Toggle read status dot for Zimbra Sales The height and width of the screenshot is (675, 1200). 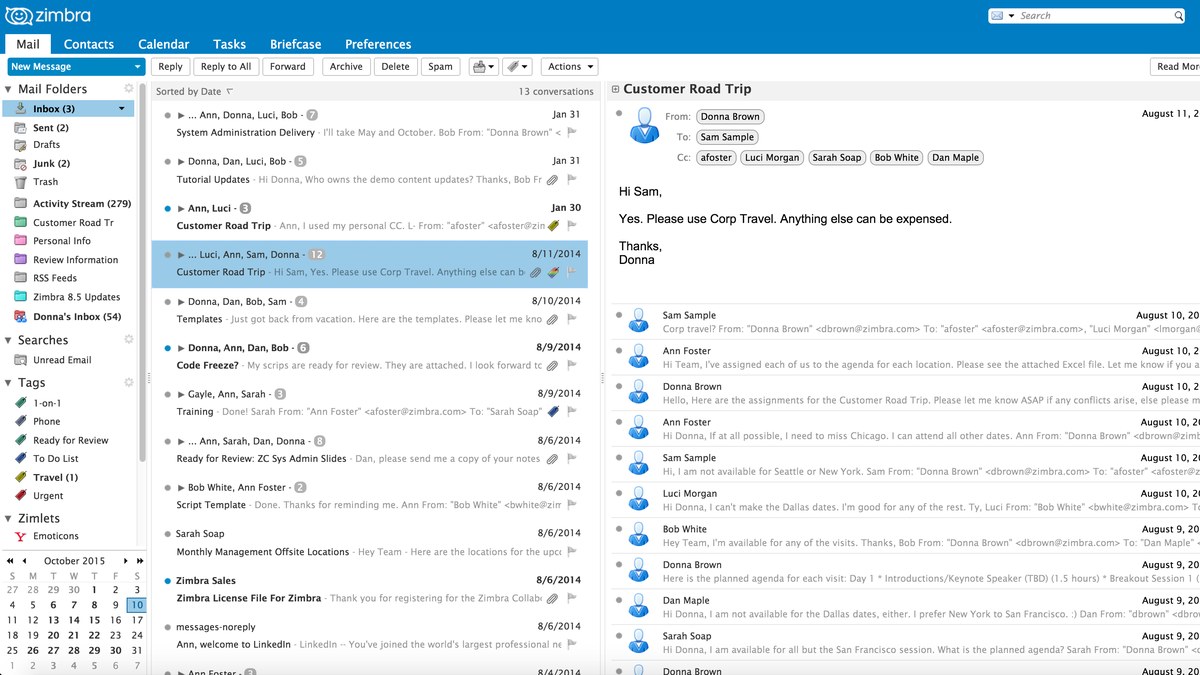(x=167, y=580)
